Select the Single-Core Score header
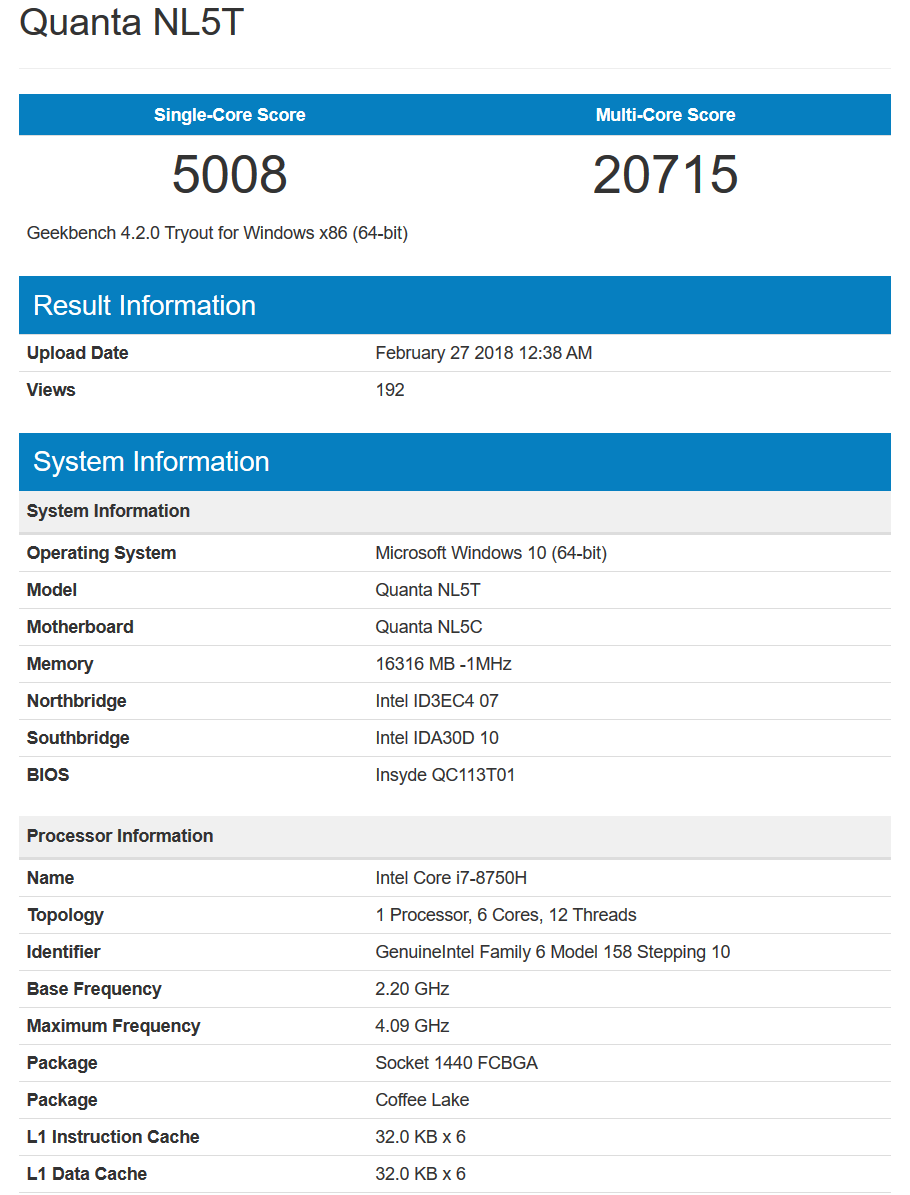 (229, 115)
